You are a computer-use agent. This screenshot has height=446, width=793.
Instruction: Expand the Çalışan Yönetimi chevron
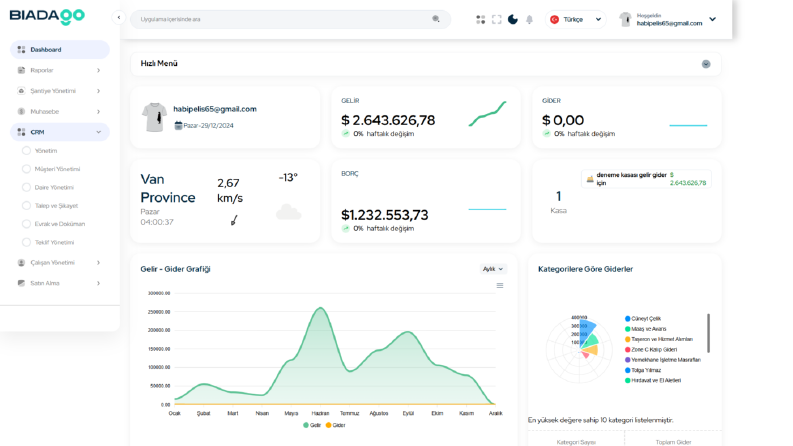(98, 262)
